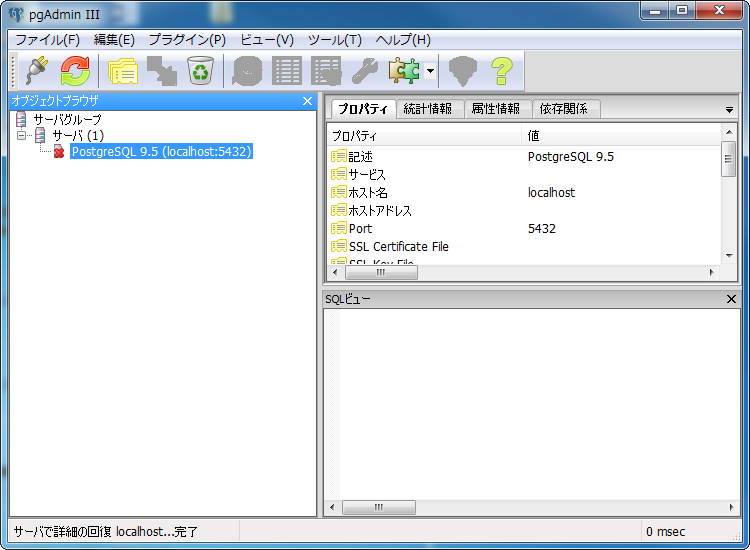Click the SSL Certificate File row icon
This screenshot has height=550, width=750.
pyautogui.click(x=339, y=246)
